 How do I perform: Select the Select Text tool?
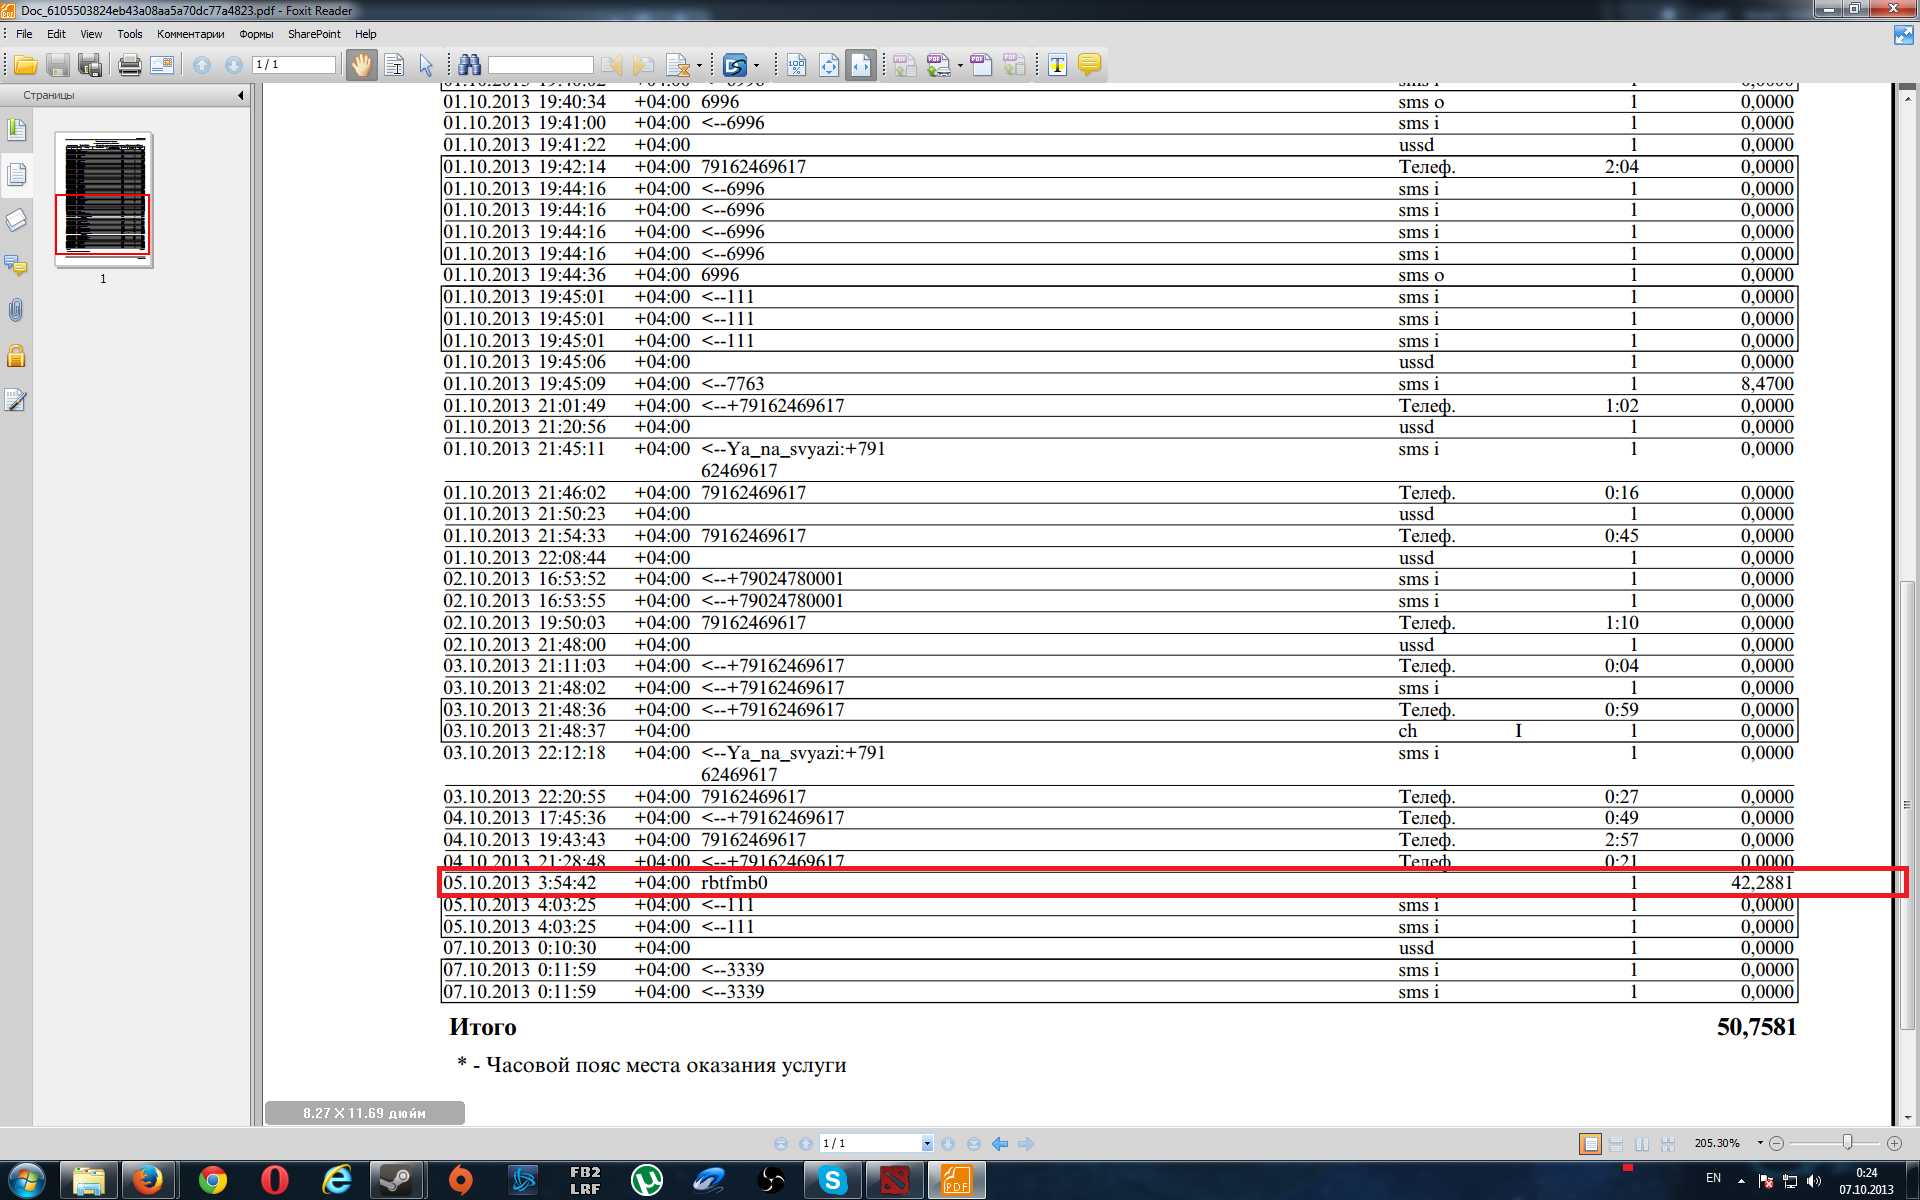coord(394,65)
